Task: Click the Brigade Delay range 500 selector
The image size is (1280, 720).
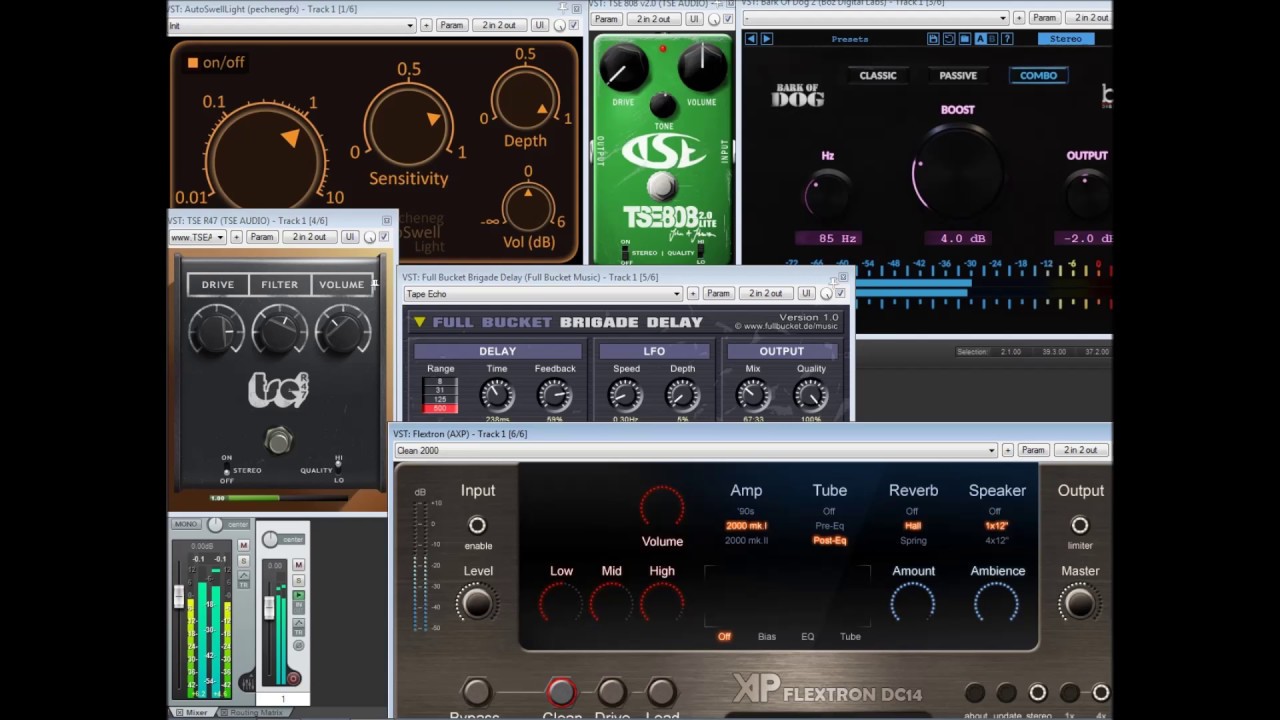Action: click(440, 409)
